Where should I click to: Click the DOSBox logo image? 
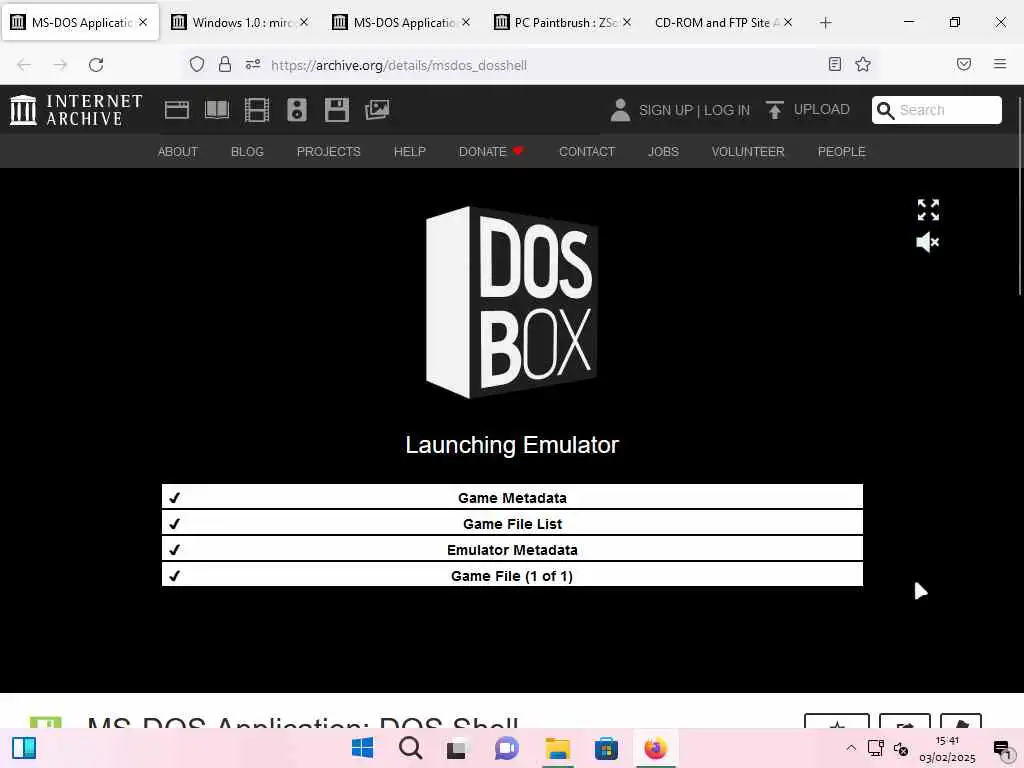(x=511, y=302)
